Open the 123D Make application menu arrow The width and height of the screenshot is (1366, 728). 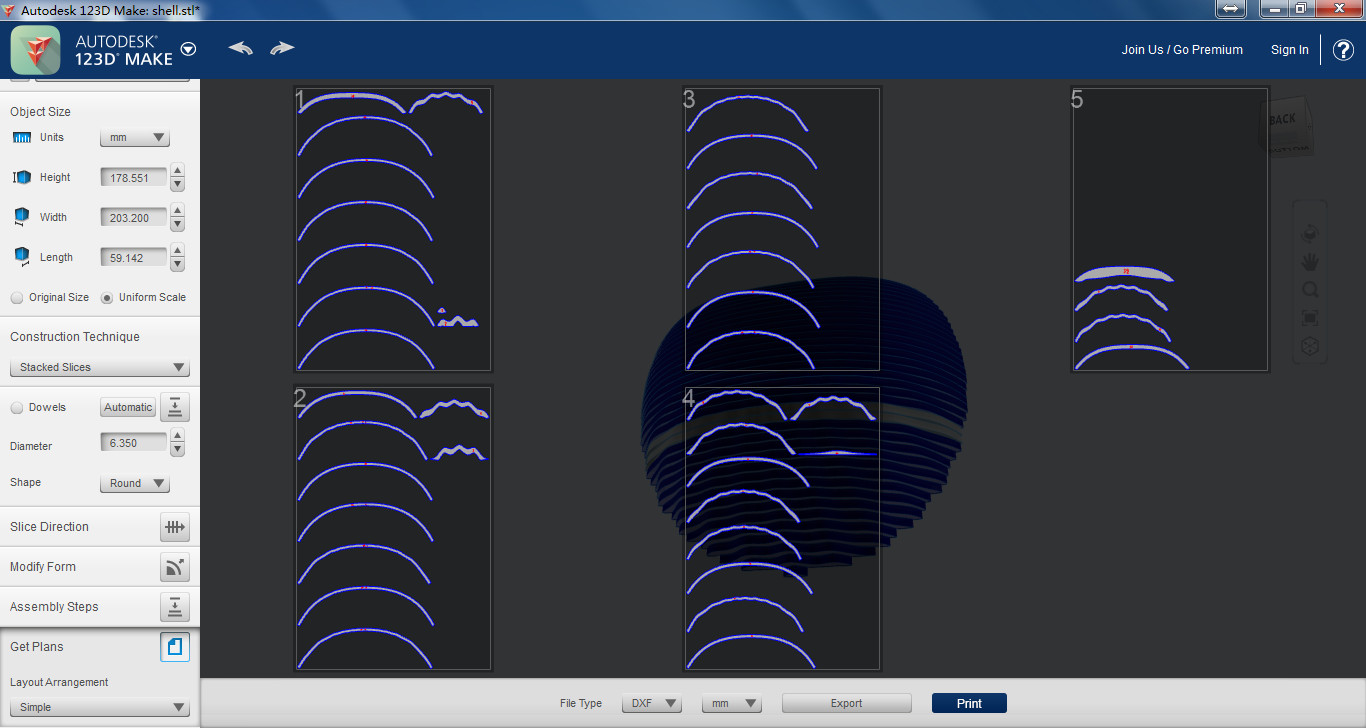point(189,49)
